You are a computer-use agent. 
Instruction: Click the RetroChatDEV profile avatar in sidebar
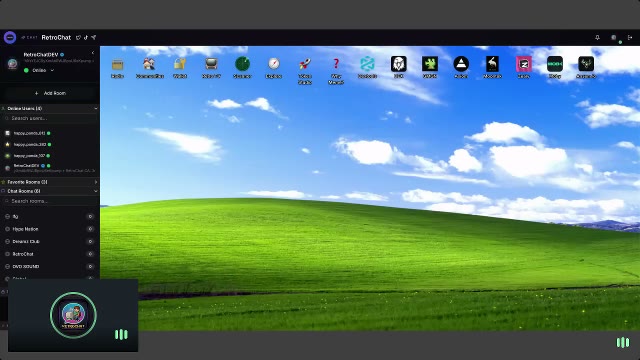[x=13, y=64]
